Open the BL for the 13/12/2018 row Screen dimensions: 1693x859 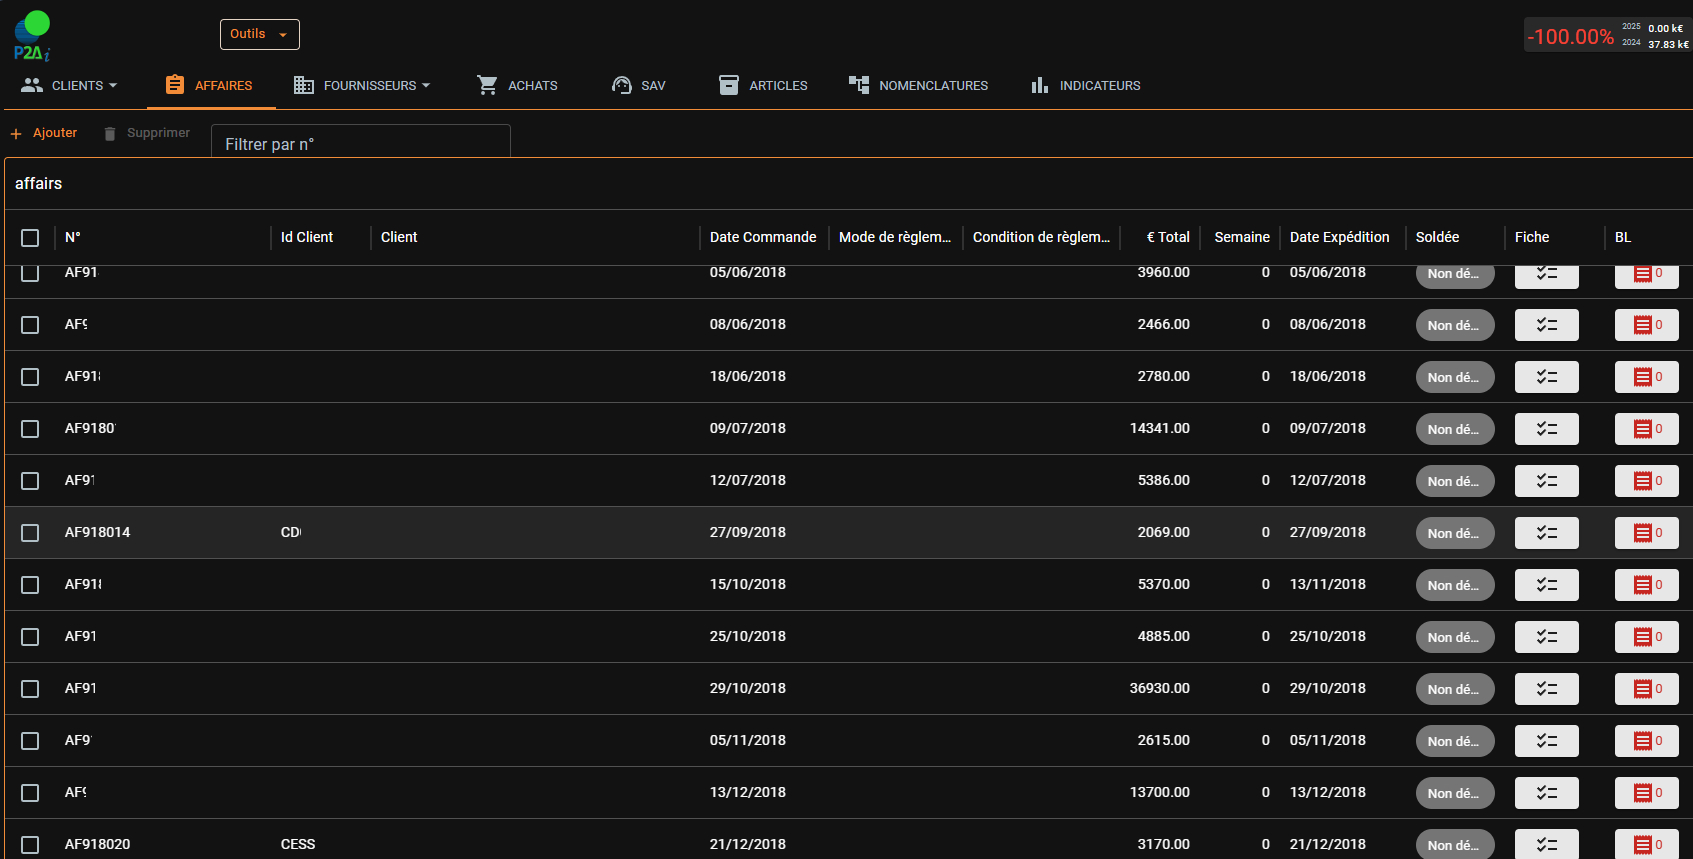(x=1647, y=793)
